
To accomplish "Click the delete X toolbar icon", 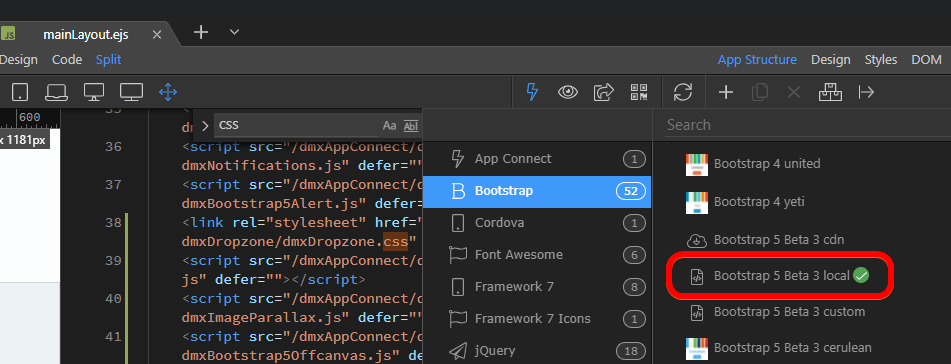I will click(x=794, y=92).
